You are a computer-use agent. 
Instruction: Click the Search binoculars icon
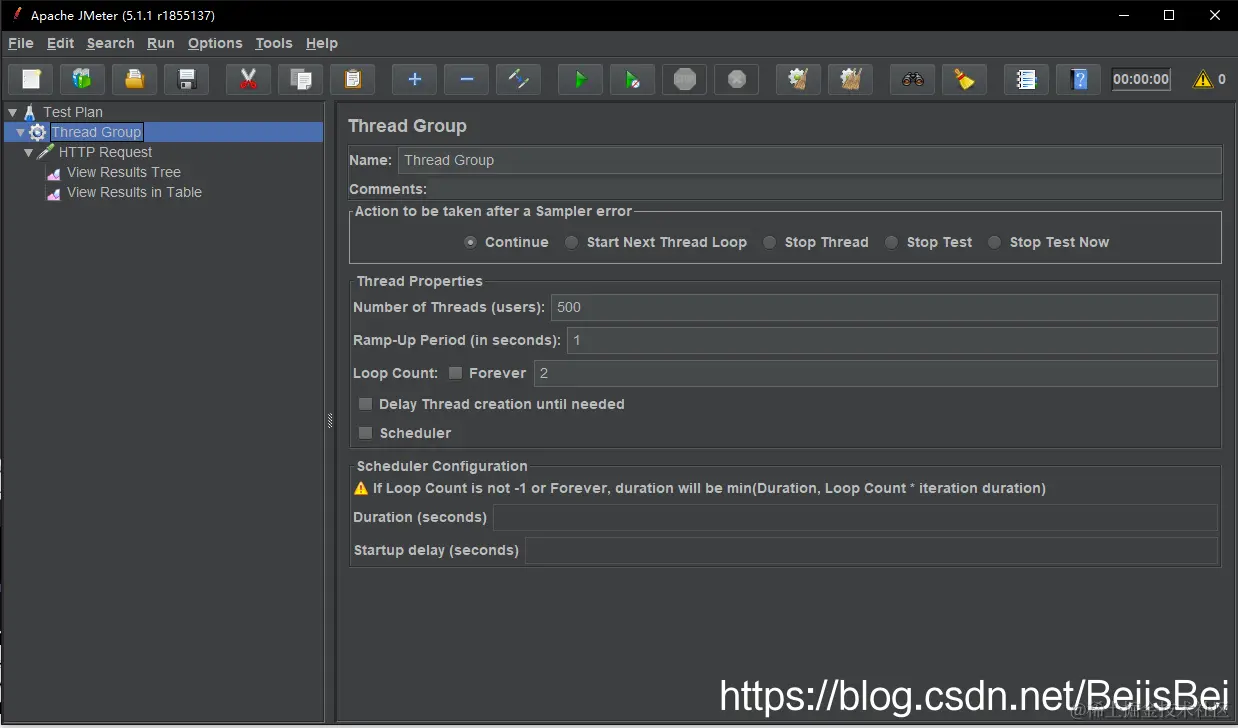[913, 79]
